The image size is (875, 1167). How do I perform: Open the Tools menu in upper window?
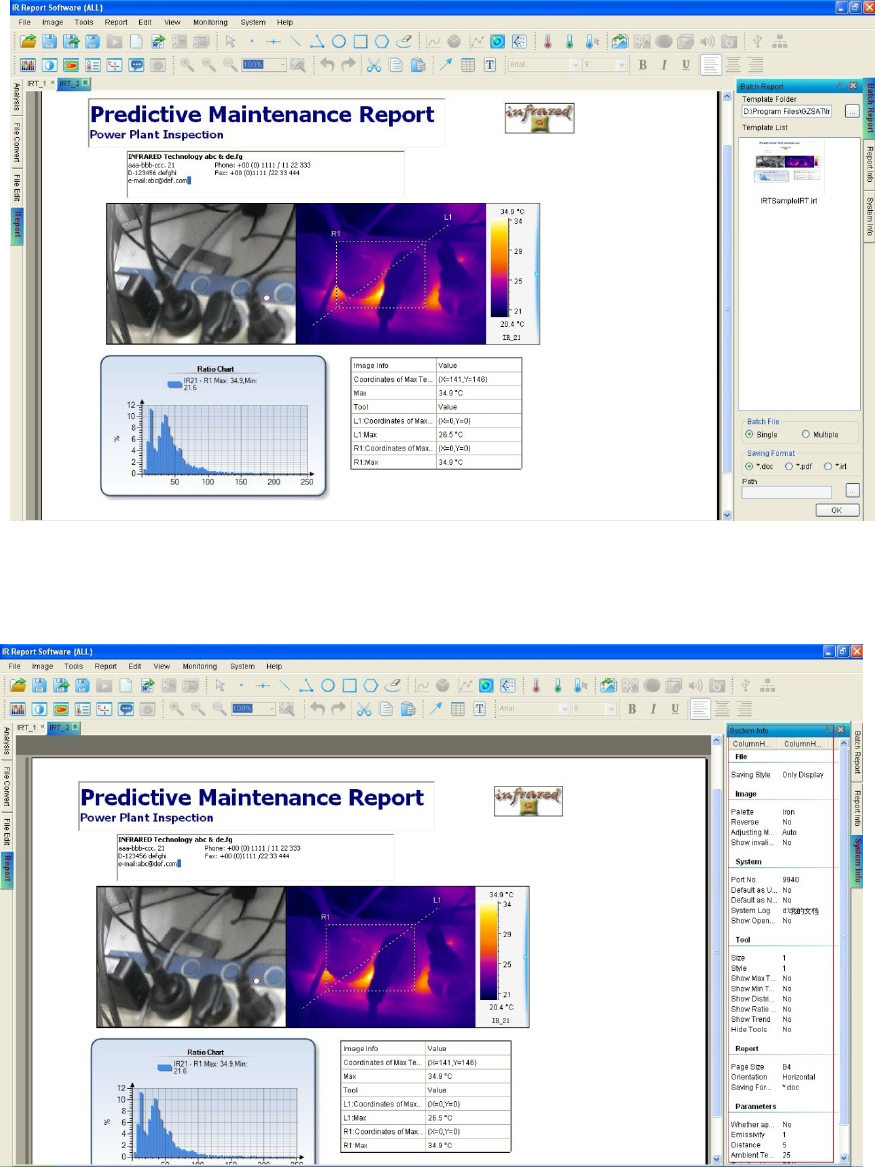[x=84, y=22]
